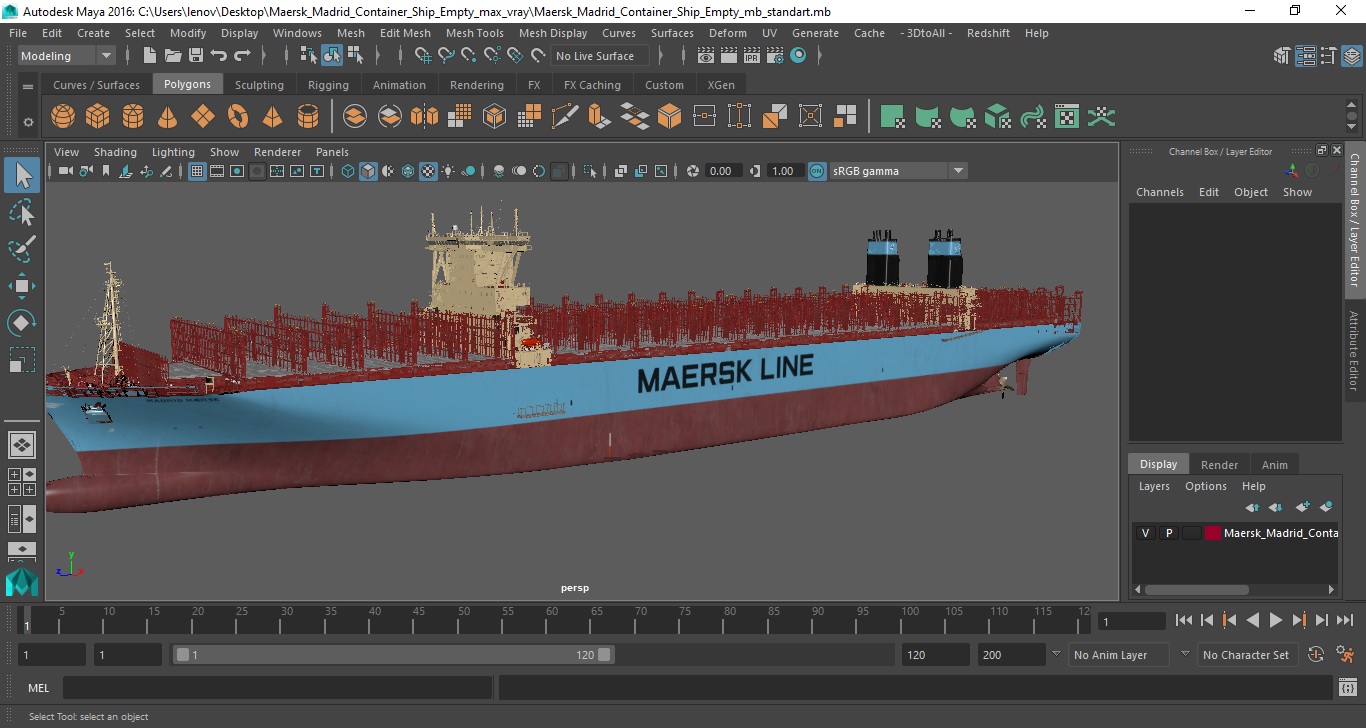Toggle use all lights bulb icon
This screenshot has width=1366, height=728.
point(448,171)
